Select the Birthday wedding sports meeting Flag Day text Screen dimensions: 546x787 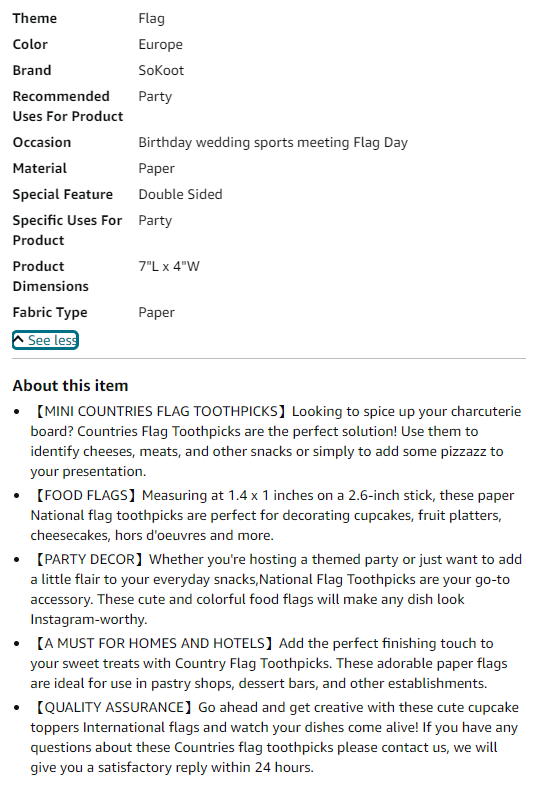point(273,143)
